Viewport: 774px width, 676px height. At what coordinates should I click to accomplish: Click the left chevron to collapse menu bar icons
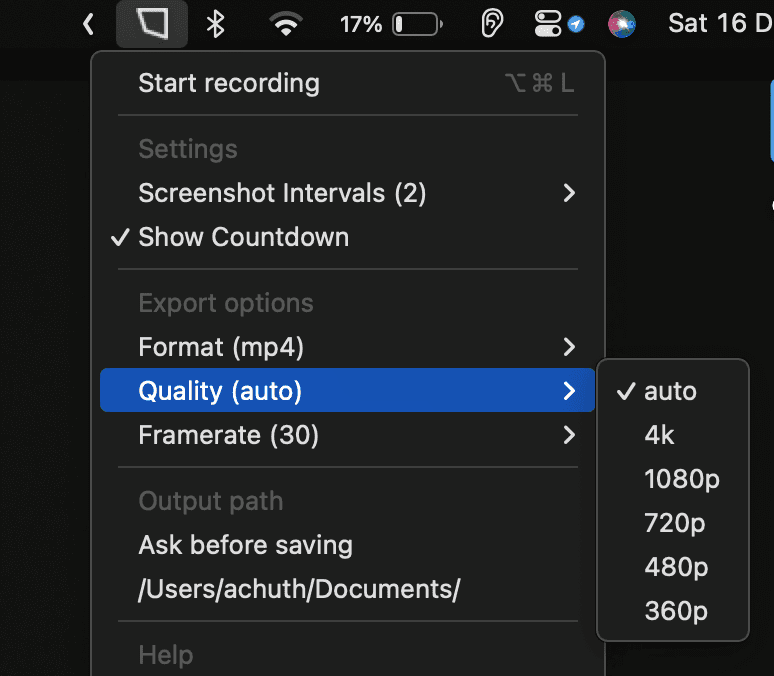[88, 24]
